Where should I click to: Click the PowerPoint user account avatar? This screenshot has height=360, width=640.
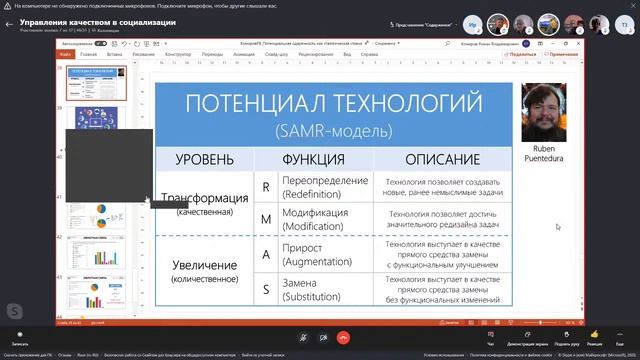[526, 43]
